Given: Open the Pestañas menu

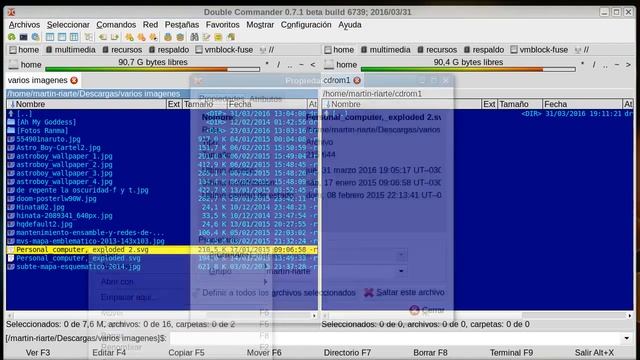Looking at the screenshot, I should tap(182, 25).
